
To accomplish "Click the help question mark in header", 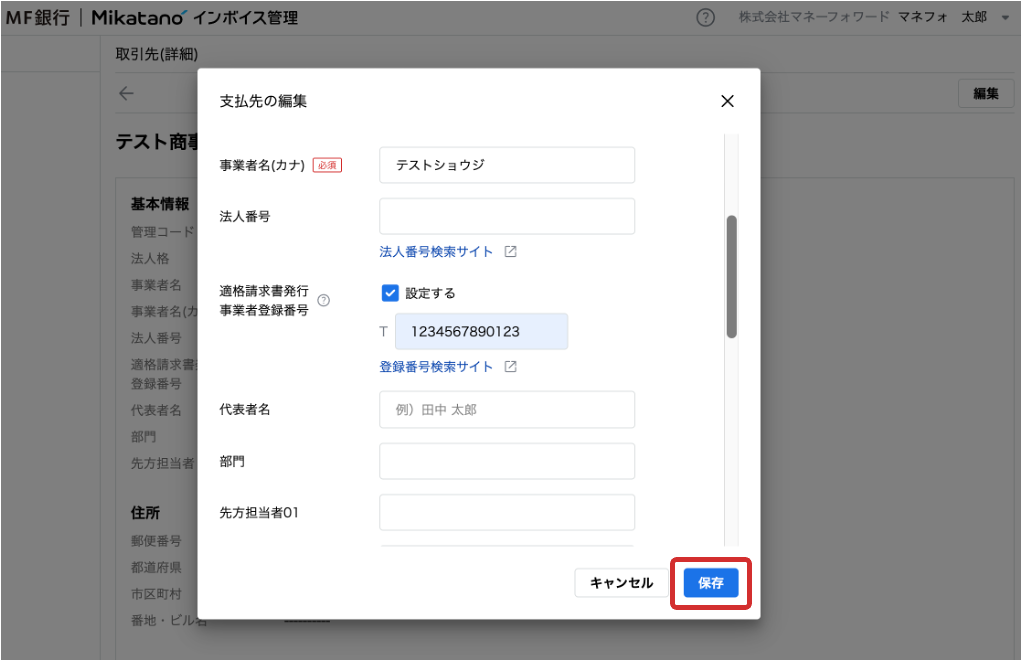I will [x=705, y=18].
